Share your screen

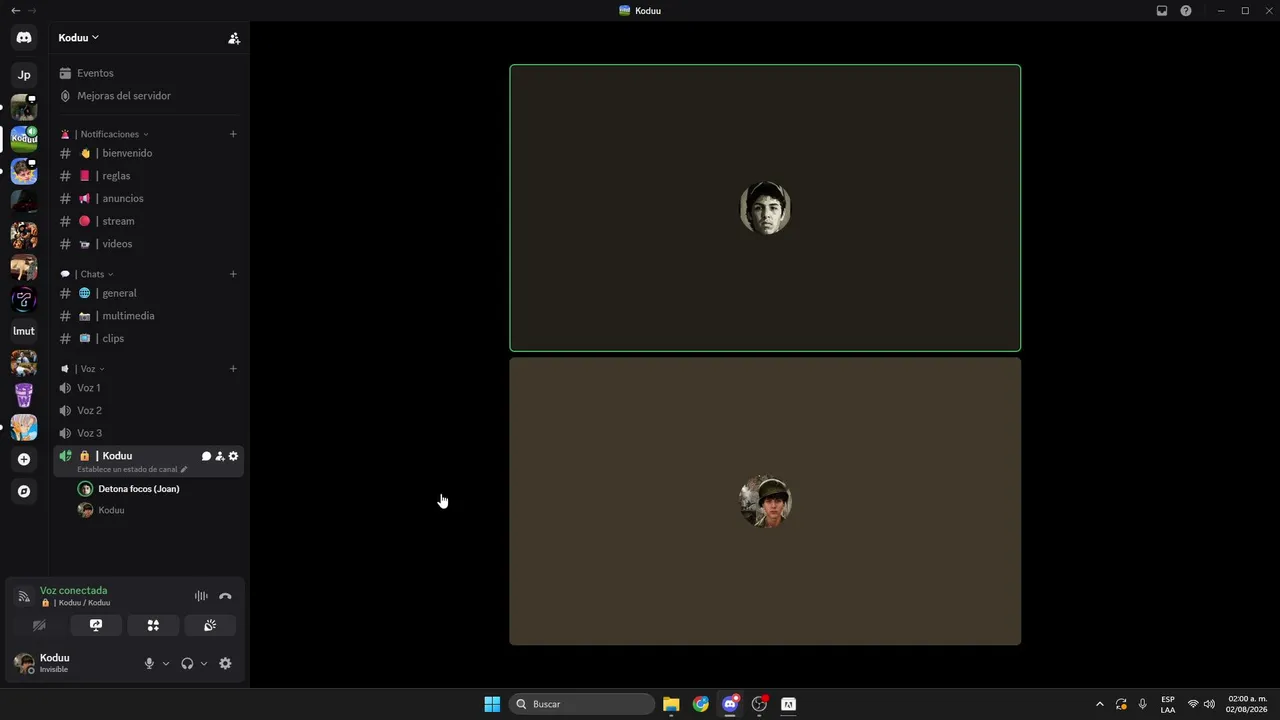[96, 625]
